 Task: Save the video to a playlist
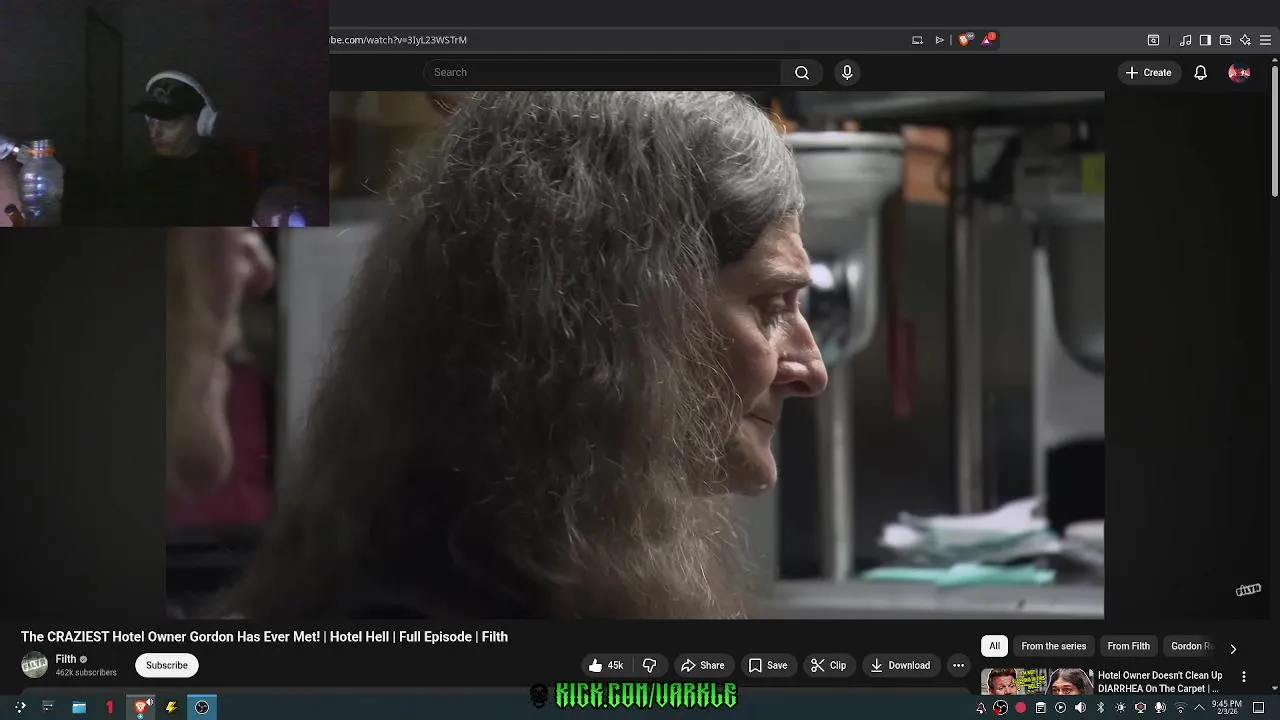click(x=767, y=665)
